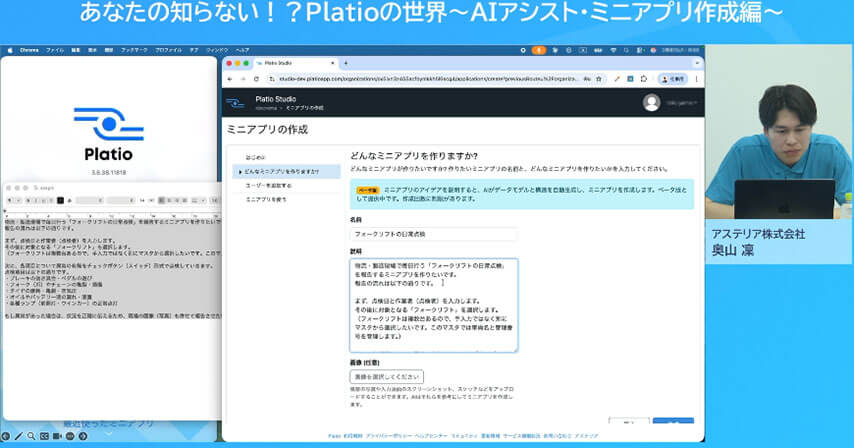This screenshot has height=448, width=854.
Task: Open the font family dropdown in text editor
Action: pyautogui.click(x=89, y=201)
